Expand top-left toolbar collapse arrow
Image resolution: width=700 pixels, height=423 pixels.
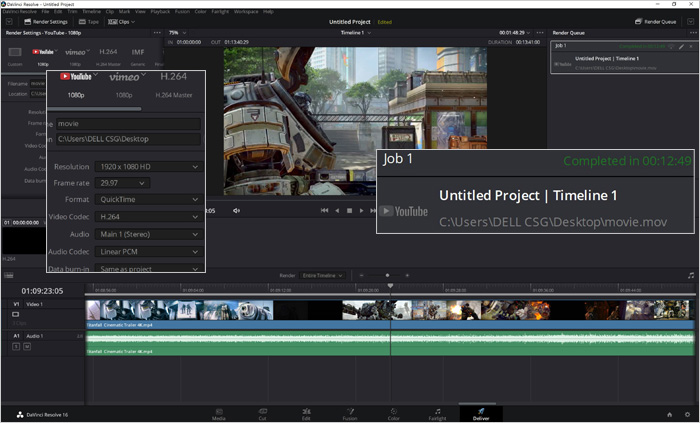pos(9,21)
